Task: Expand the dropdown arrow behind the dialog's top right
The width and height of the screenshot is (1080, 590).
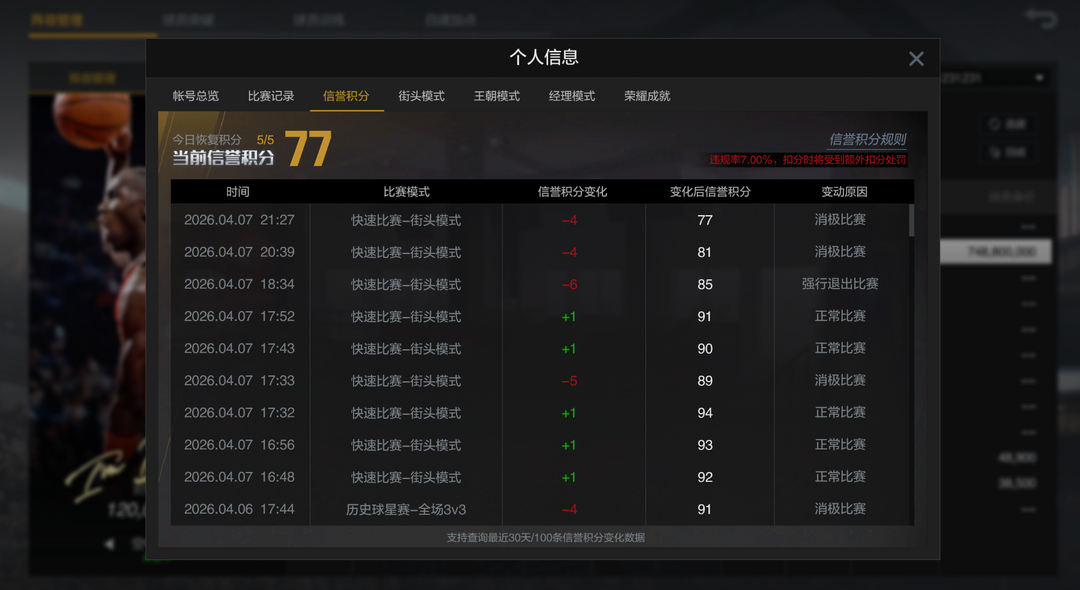Action: point(1039,78)
